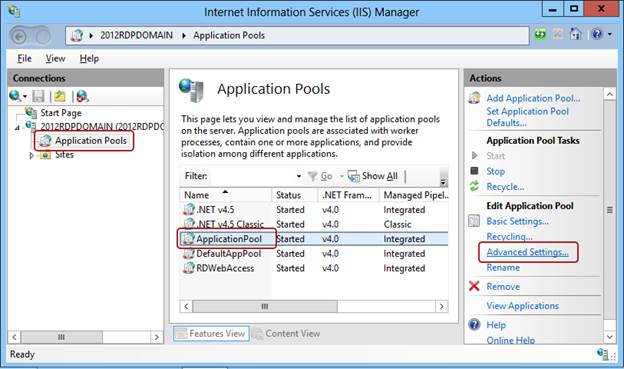Click the Show All button
This screenshot has height=369, width=624.
click(373, 176)
